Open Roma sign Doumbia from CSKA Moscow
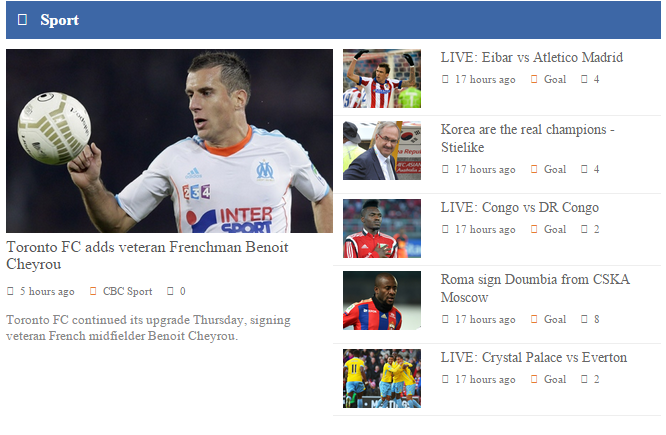The height and width of the screenshot is (435, 666). (x=535, y=288)
